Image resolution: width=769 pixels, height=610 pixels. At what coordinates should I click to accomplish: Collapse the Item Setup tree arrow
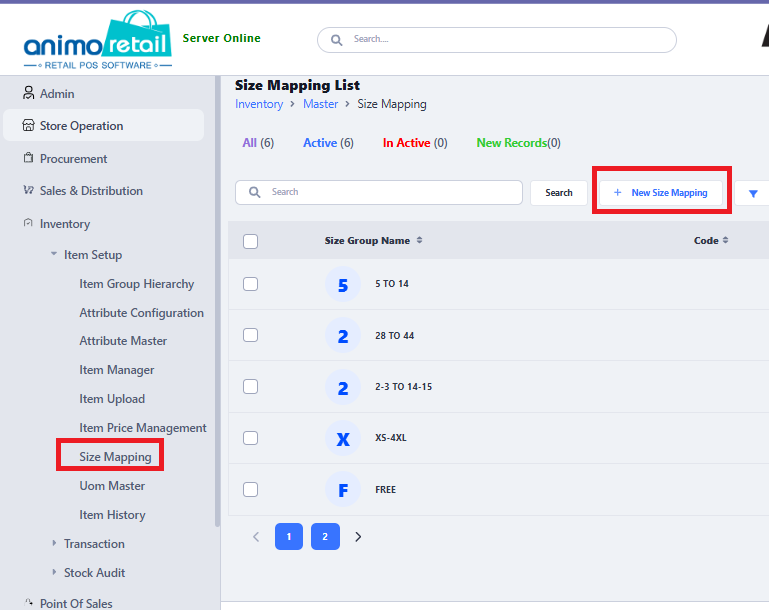pos(54,254)
